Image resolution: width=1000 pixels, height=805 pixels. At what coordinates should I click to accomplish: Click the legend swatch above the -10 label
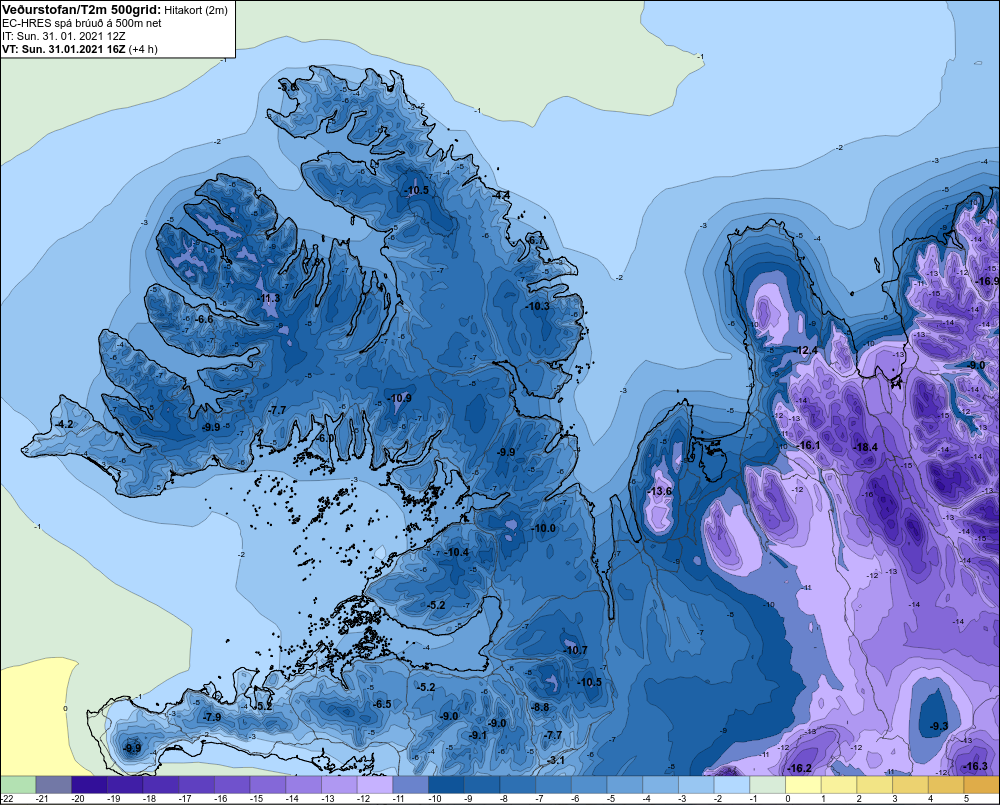coord(446,785)
